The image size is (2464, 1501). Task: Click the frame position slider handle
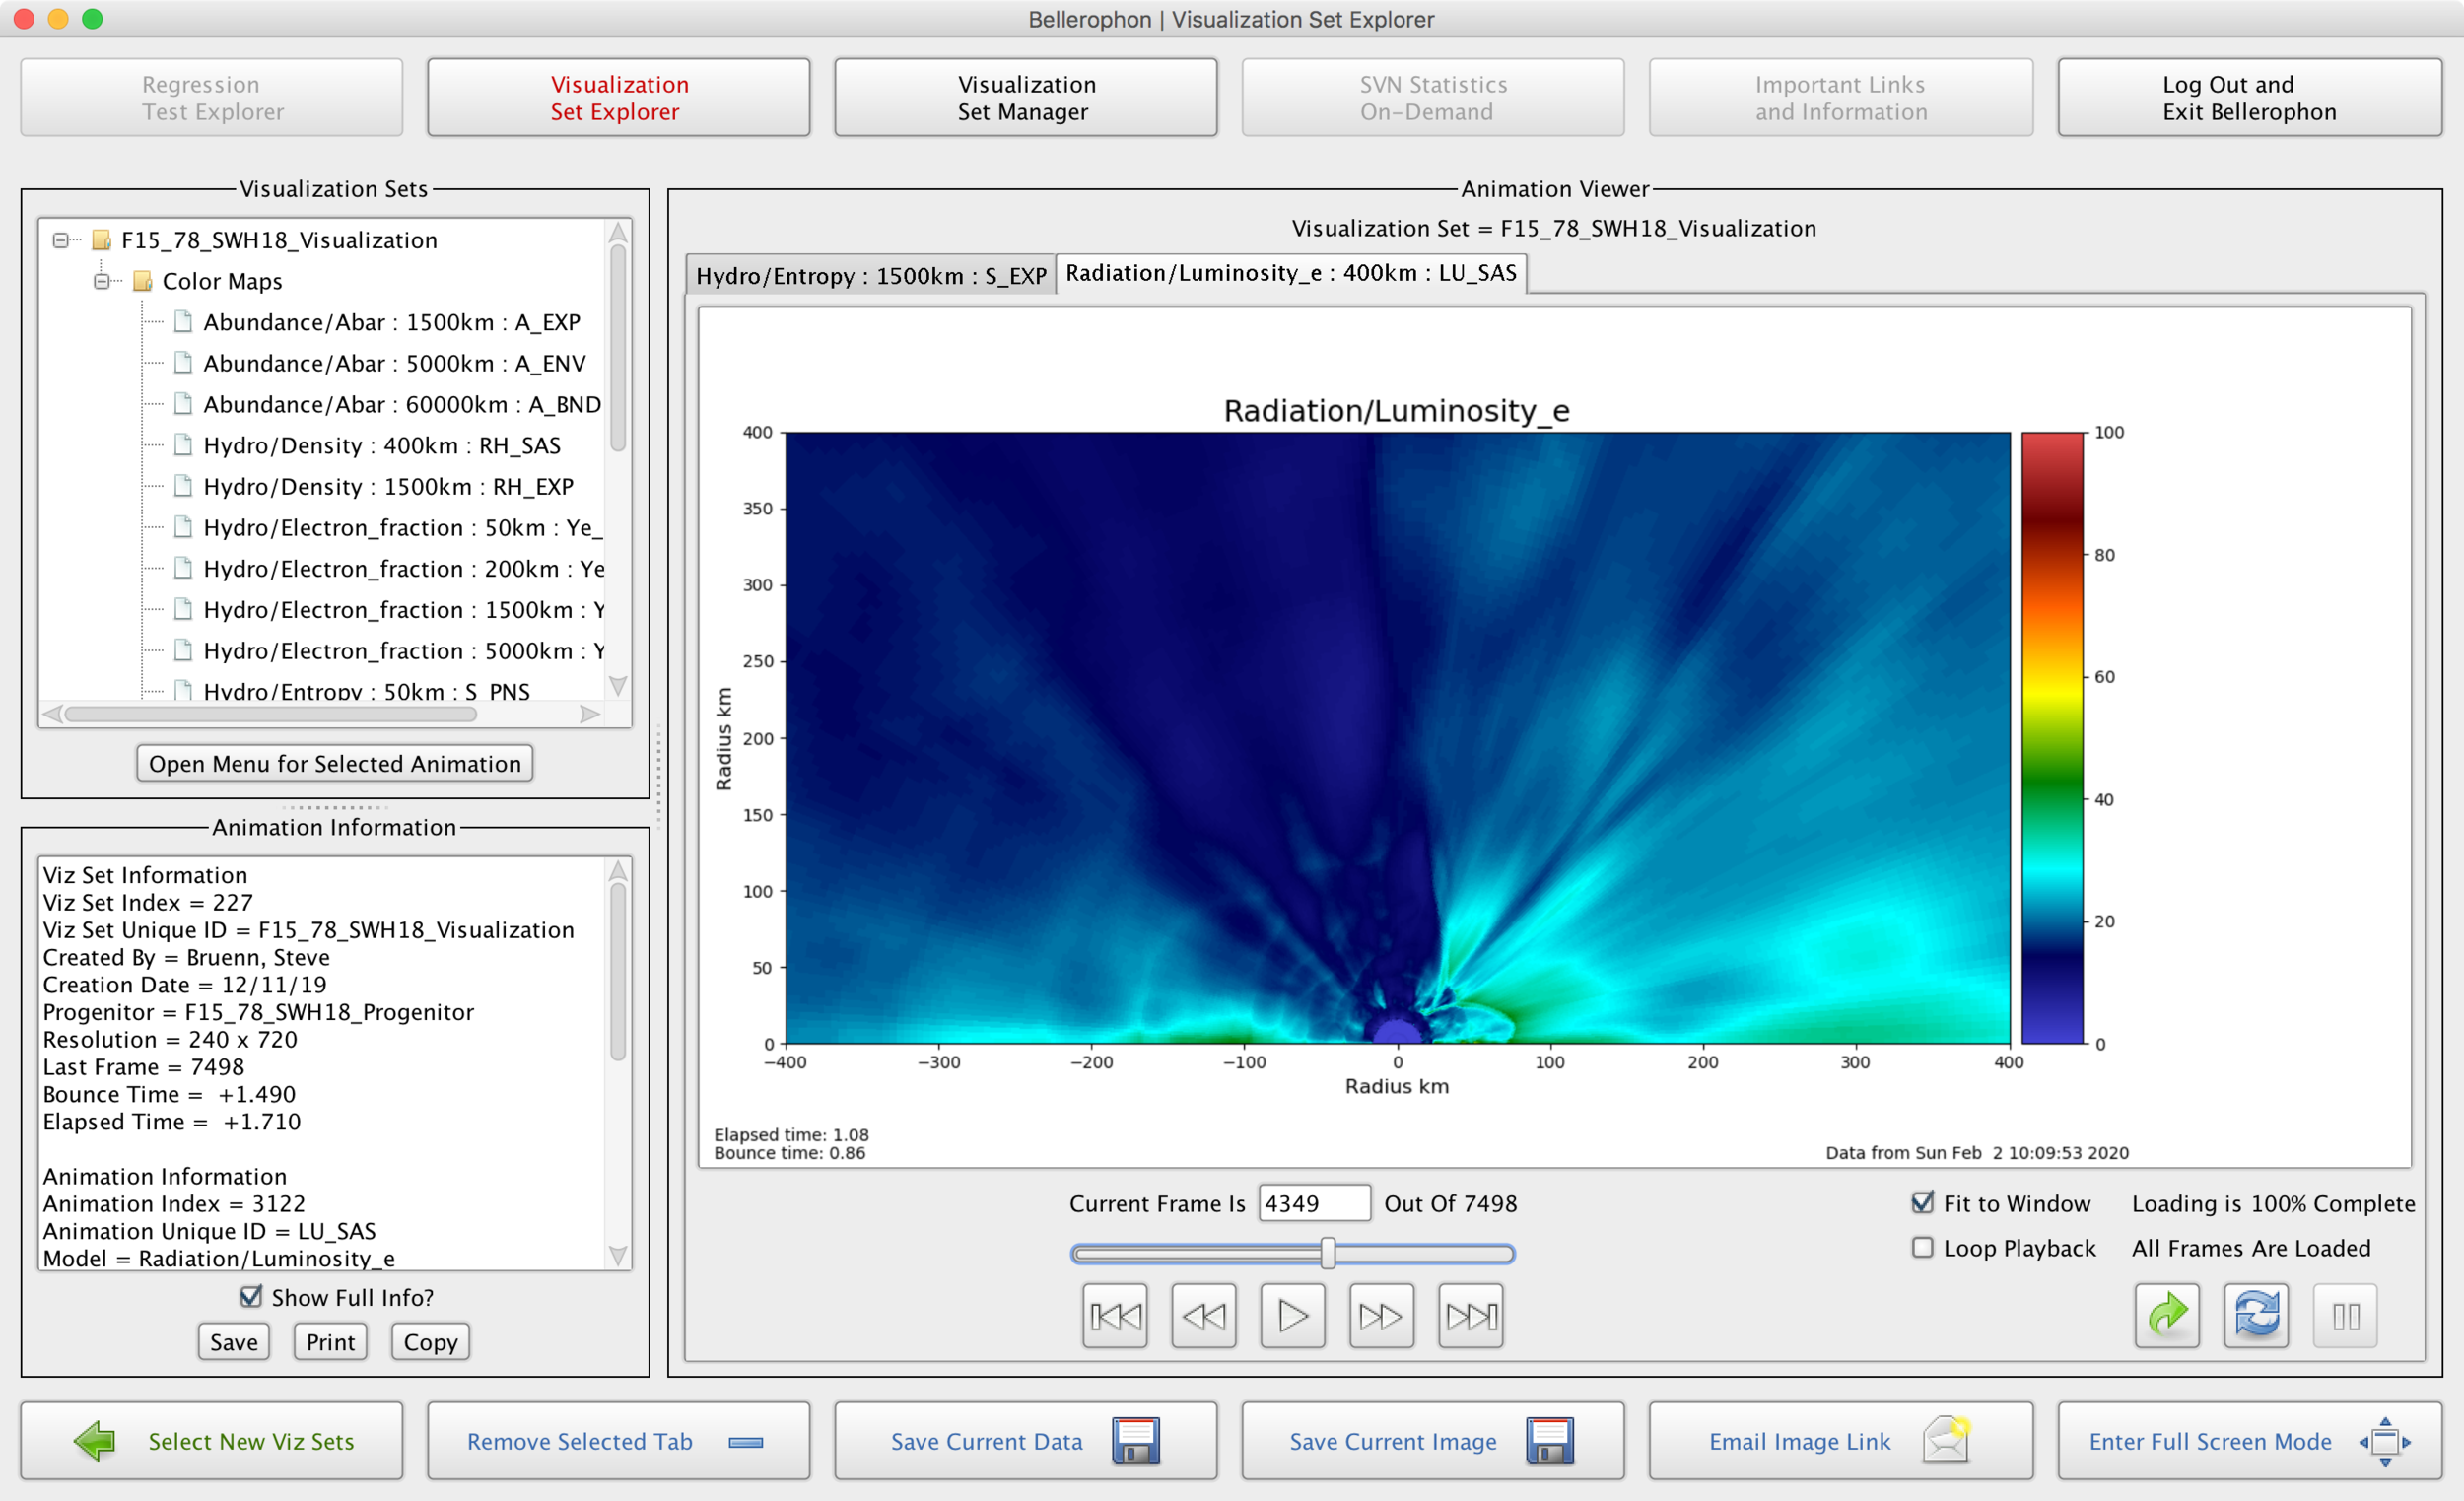coord(1327,1252)
